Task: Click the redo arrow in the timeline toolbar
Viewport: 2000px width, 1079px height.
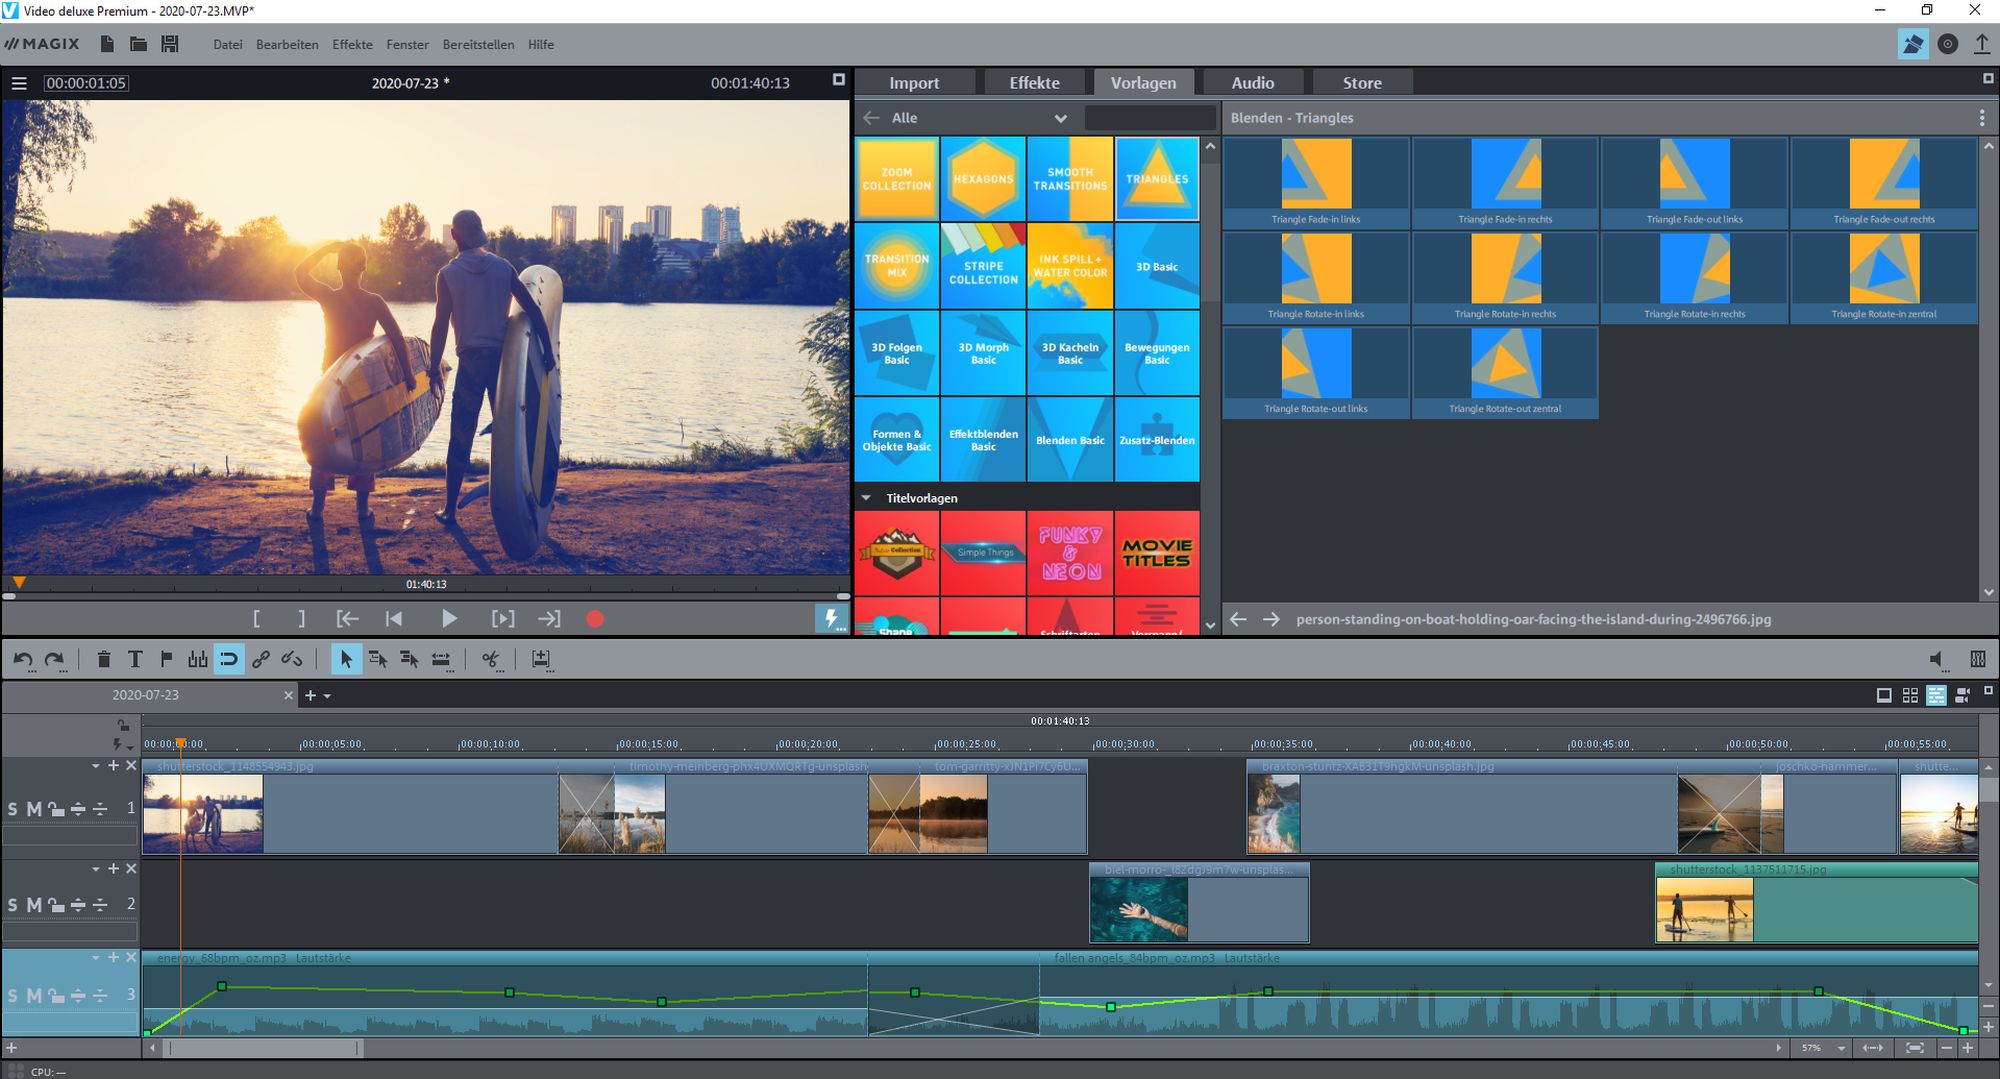Action: tap(55, 660)
